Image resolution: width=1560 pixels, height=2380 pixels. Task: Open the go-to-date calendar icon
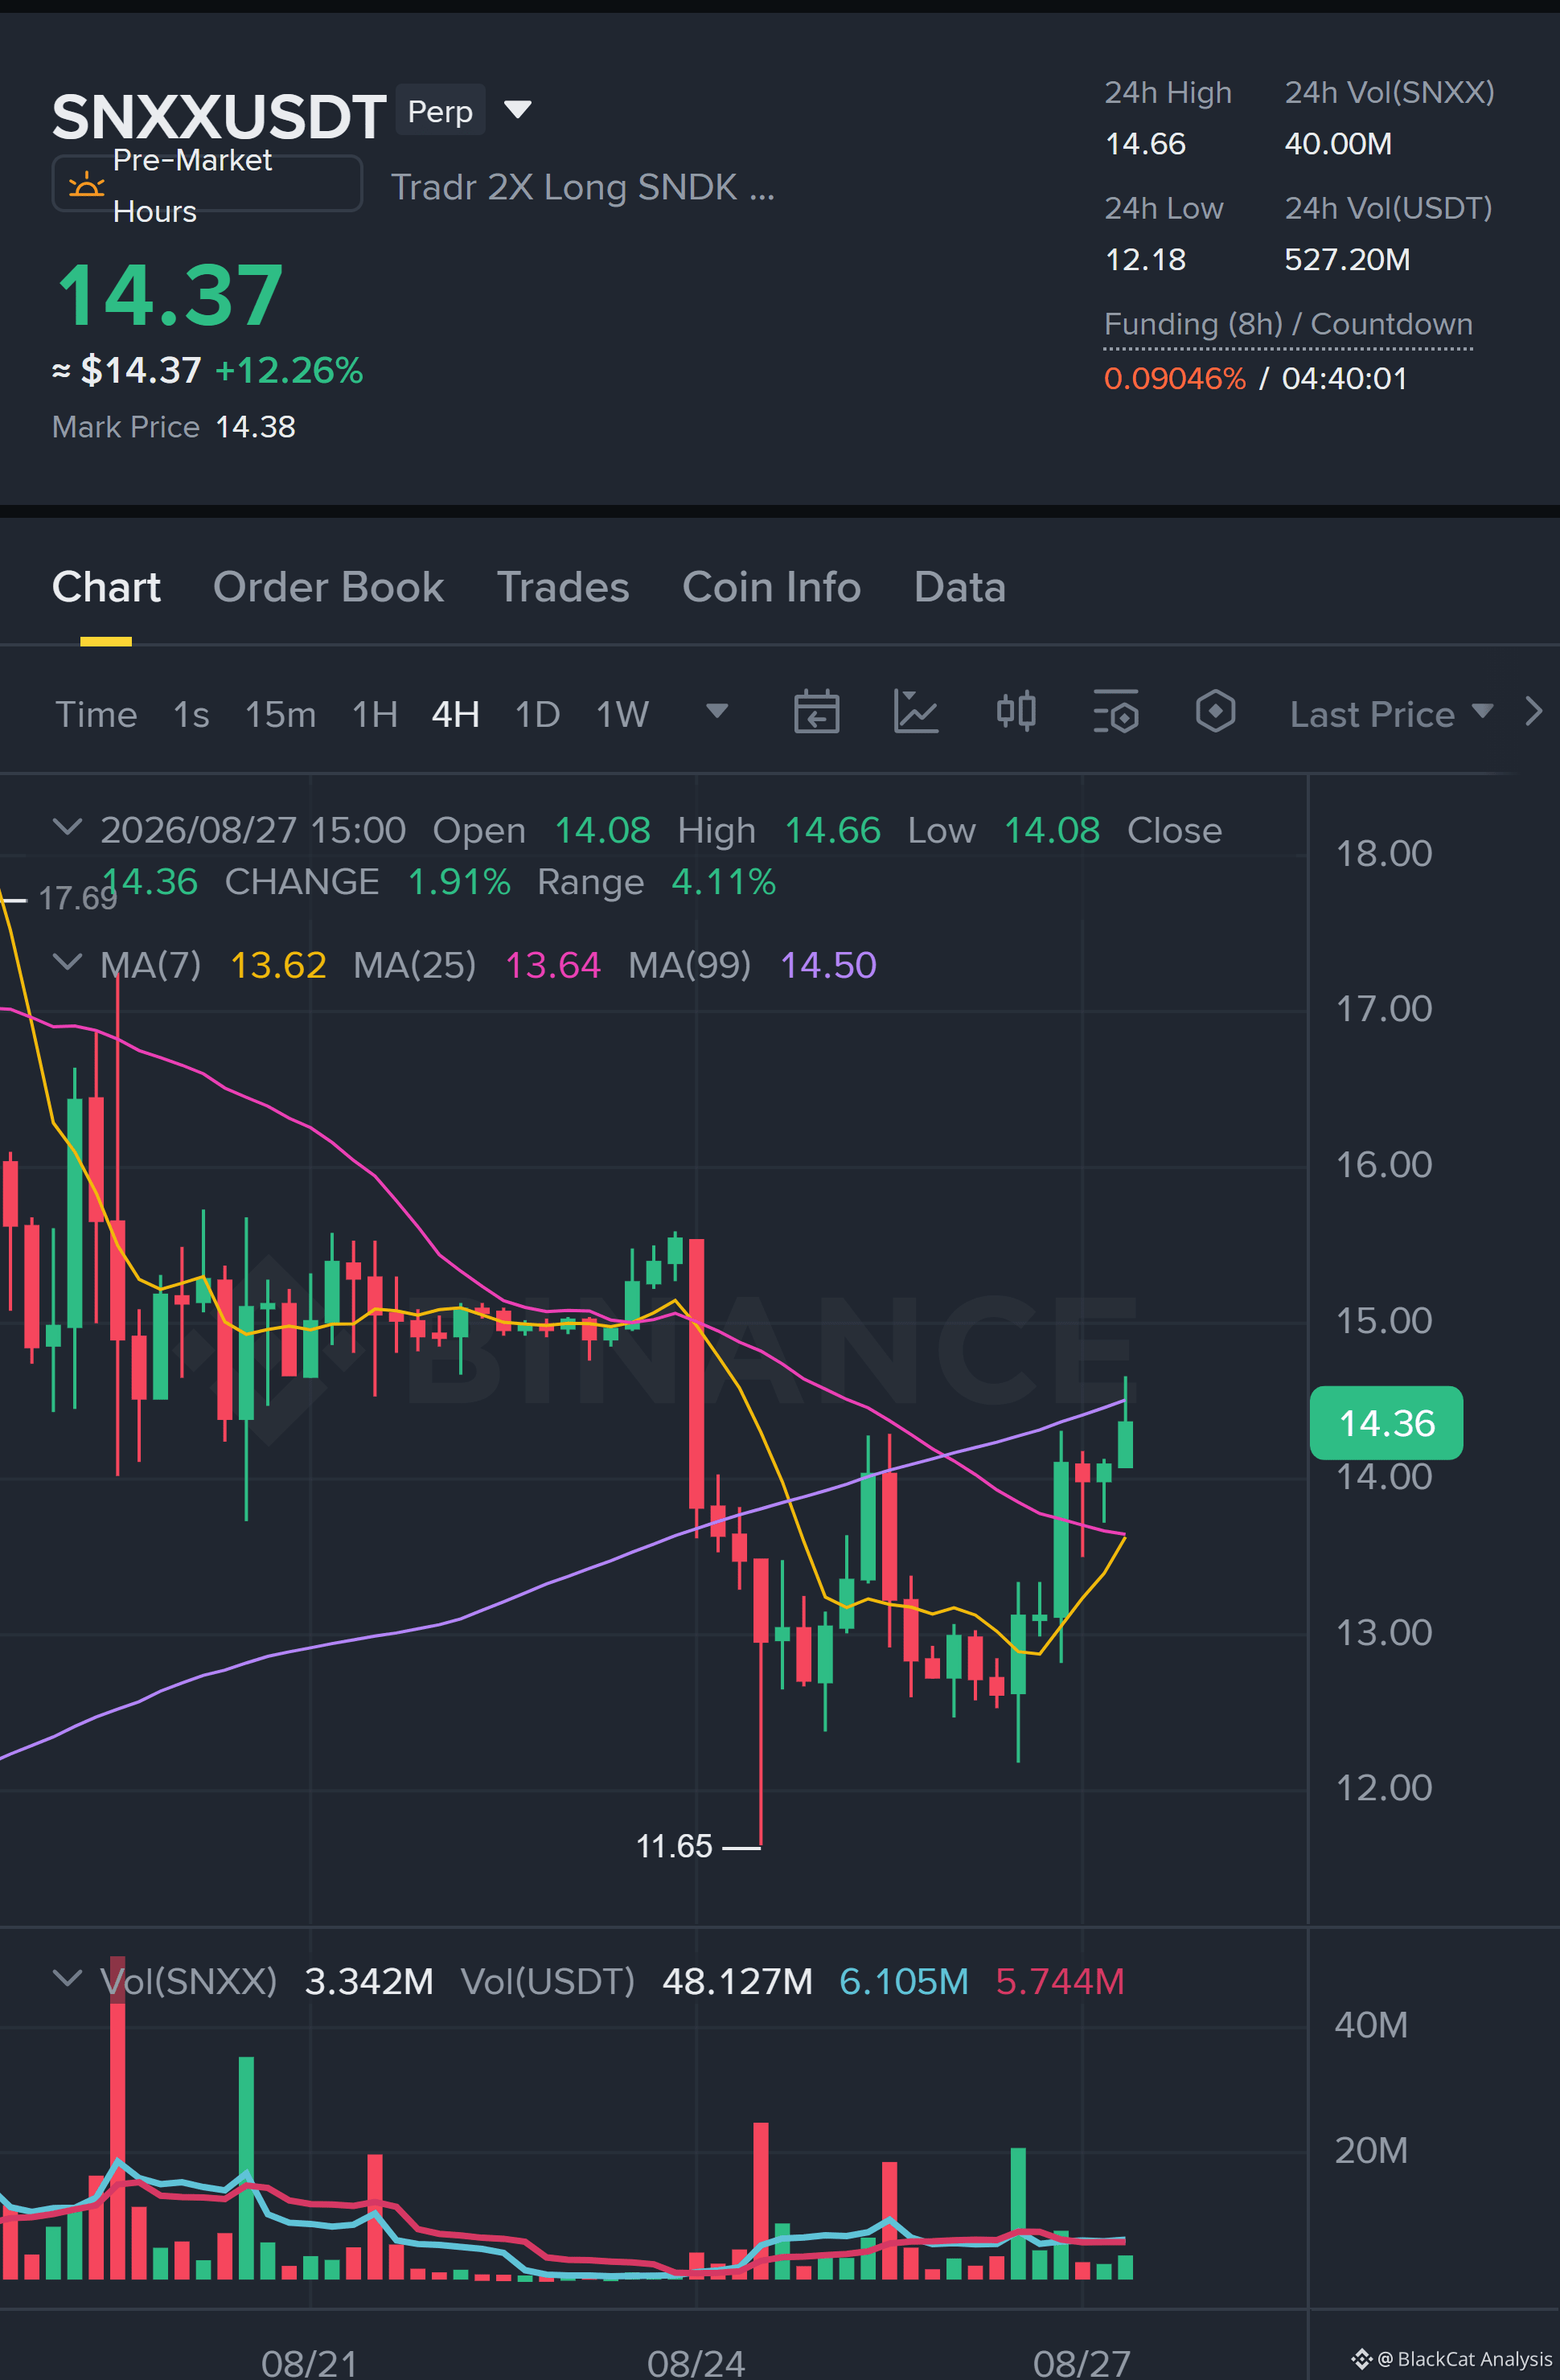(816, 712)
